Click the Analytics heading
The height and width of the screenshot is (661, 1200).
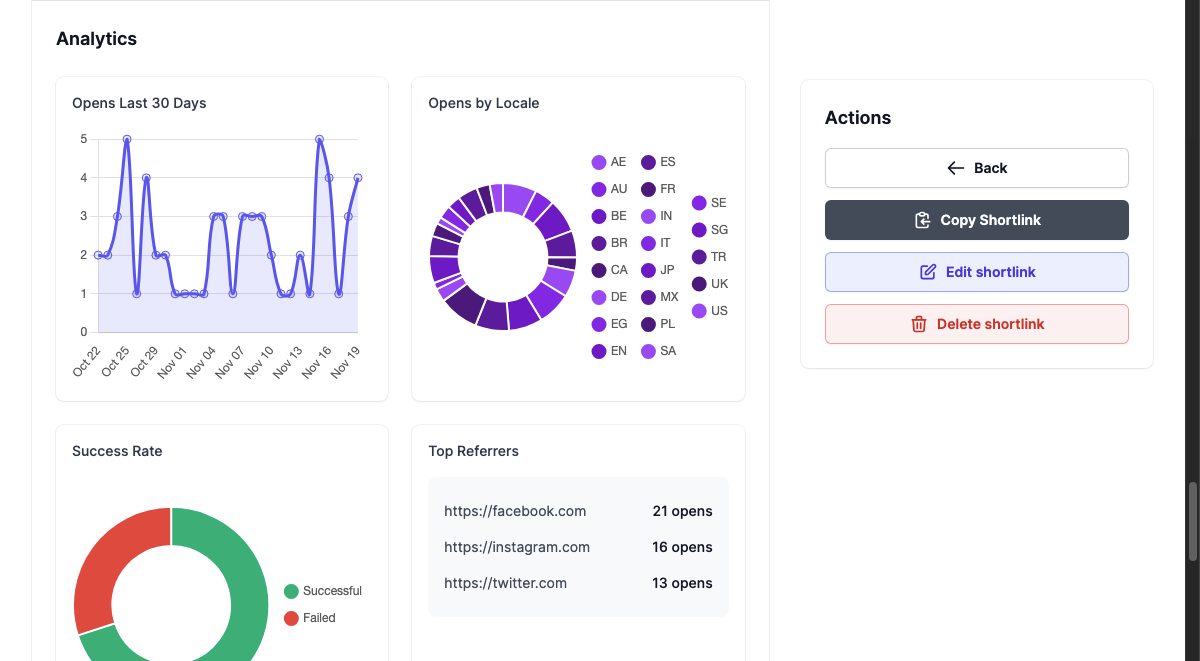(96, 39)
